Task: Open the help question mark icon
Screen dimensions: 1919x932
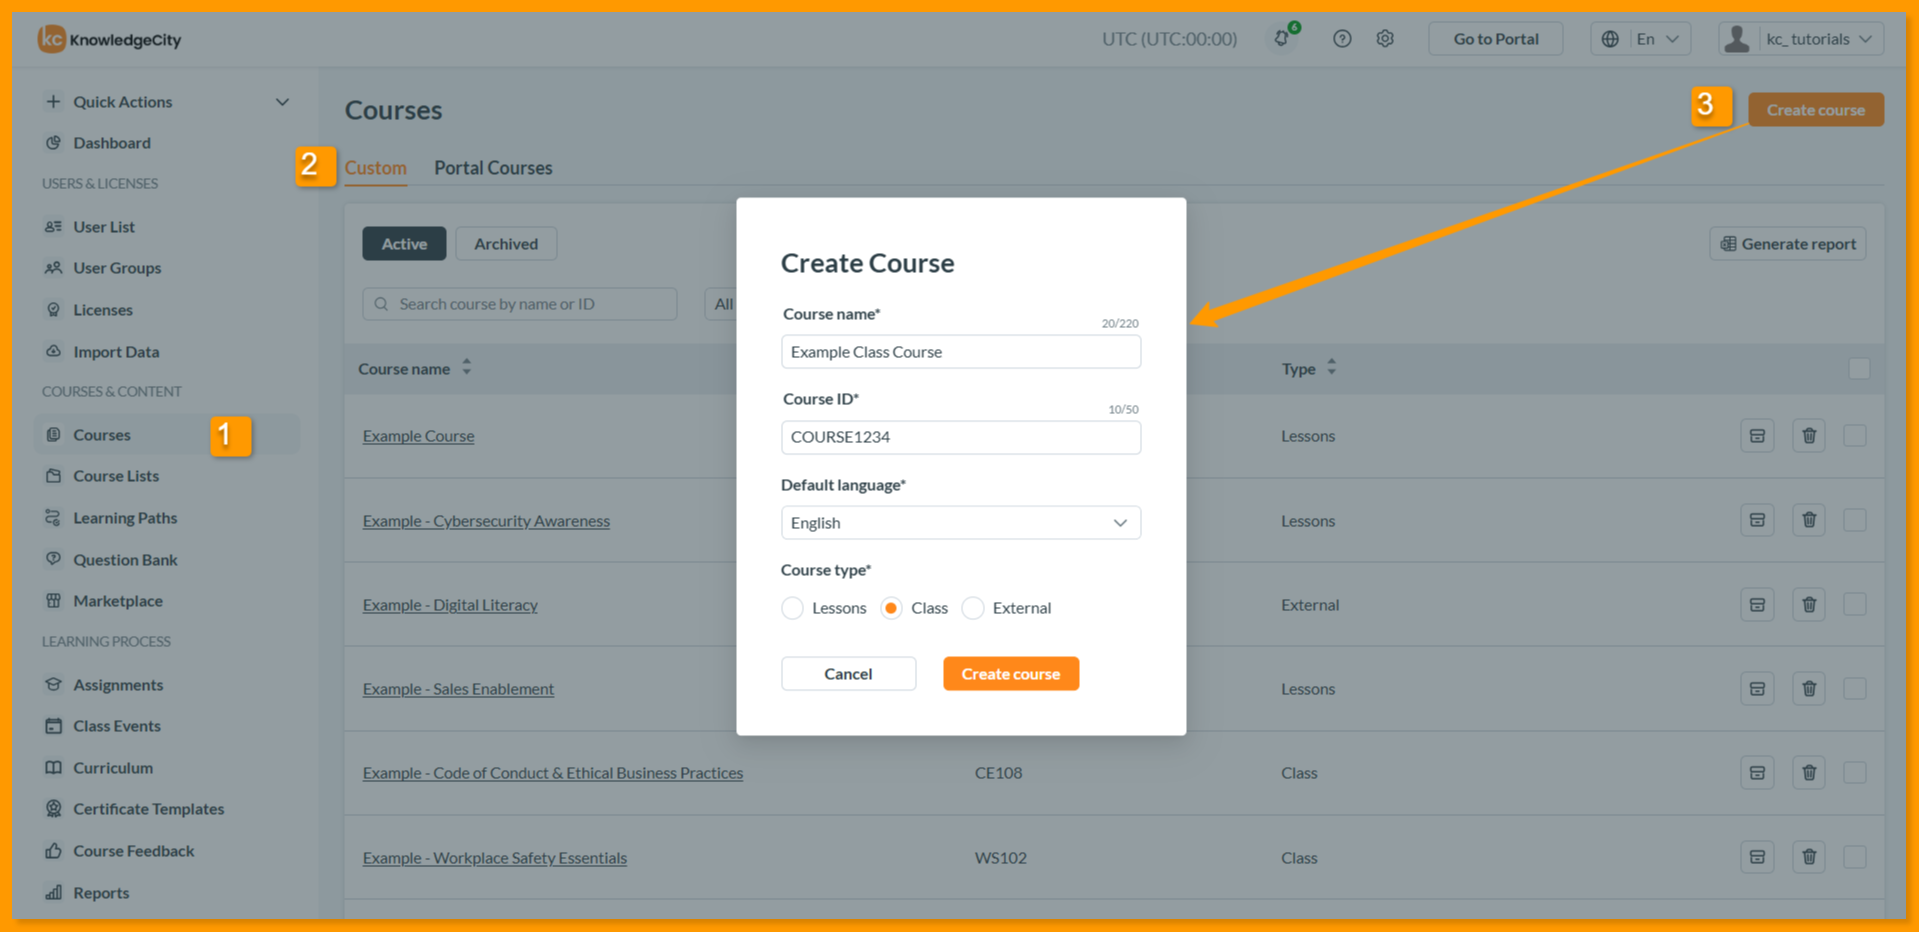Action: 1342,39
